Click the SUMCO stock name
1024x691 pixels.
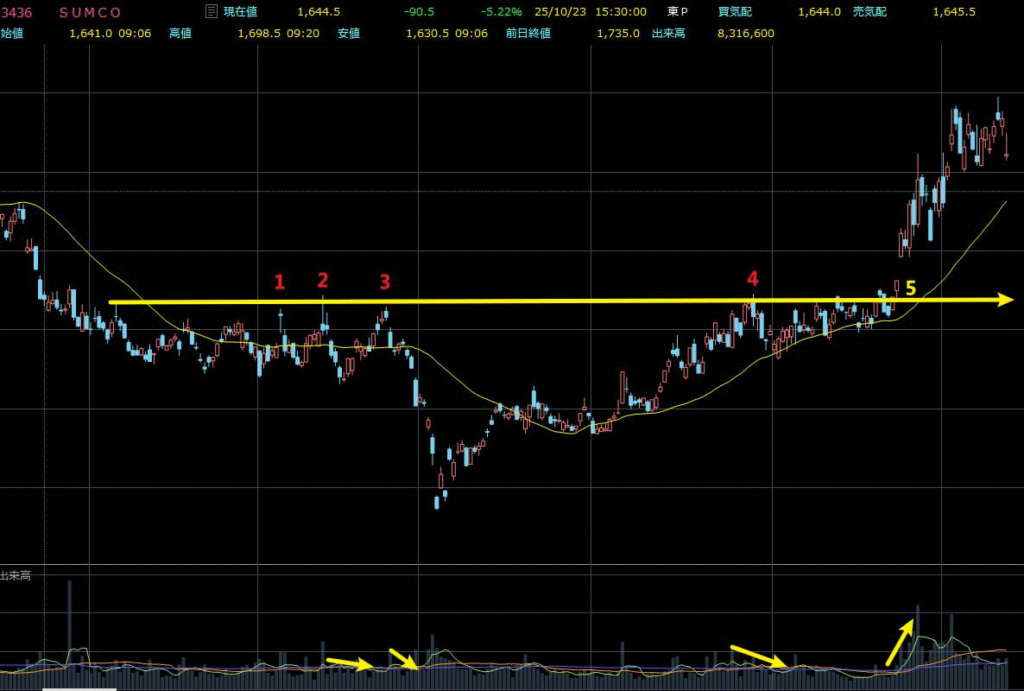(x=90, y=12)
